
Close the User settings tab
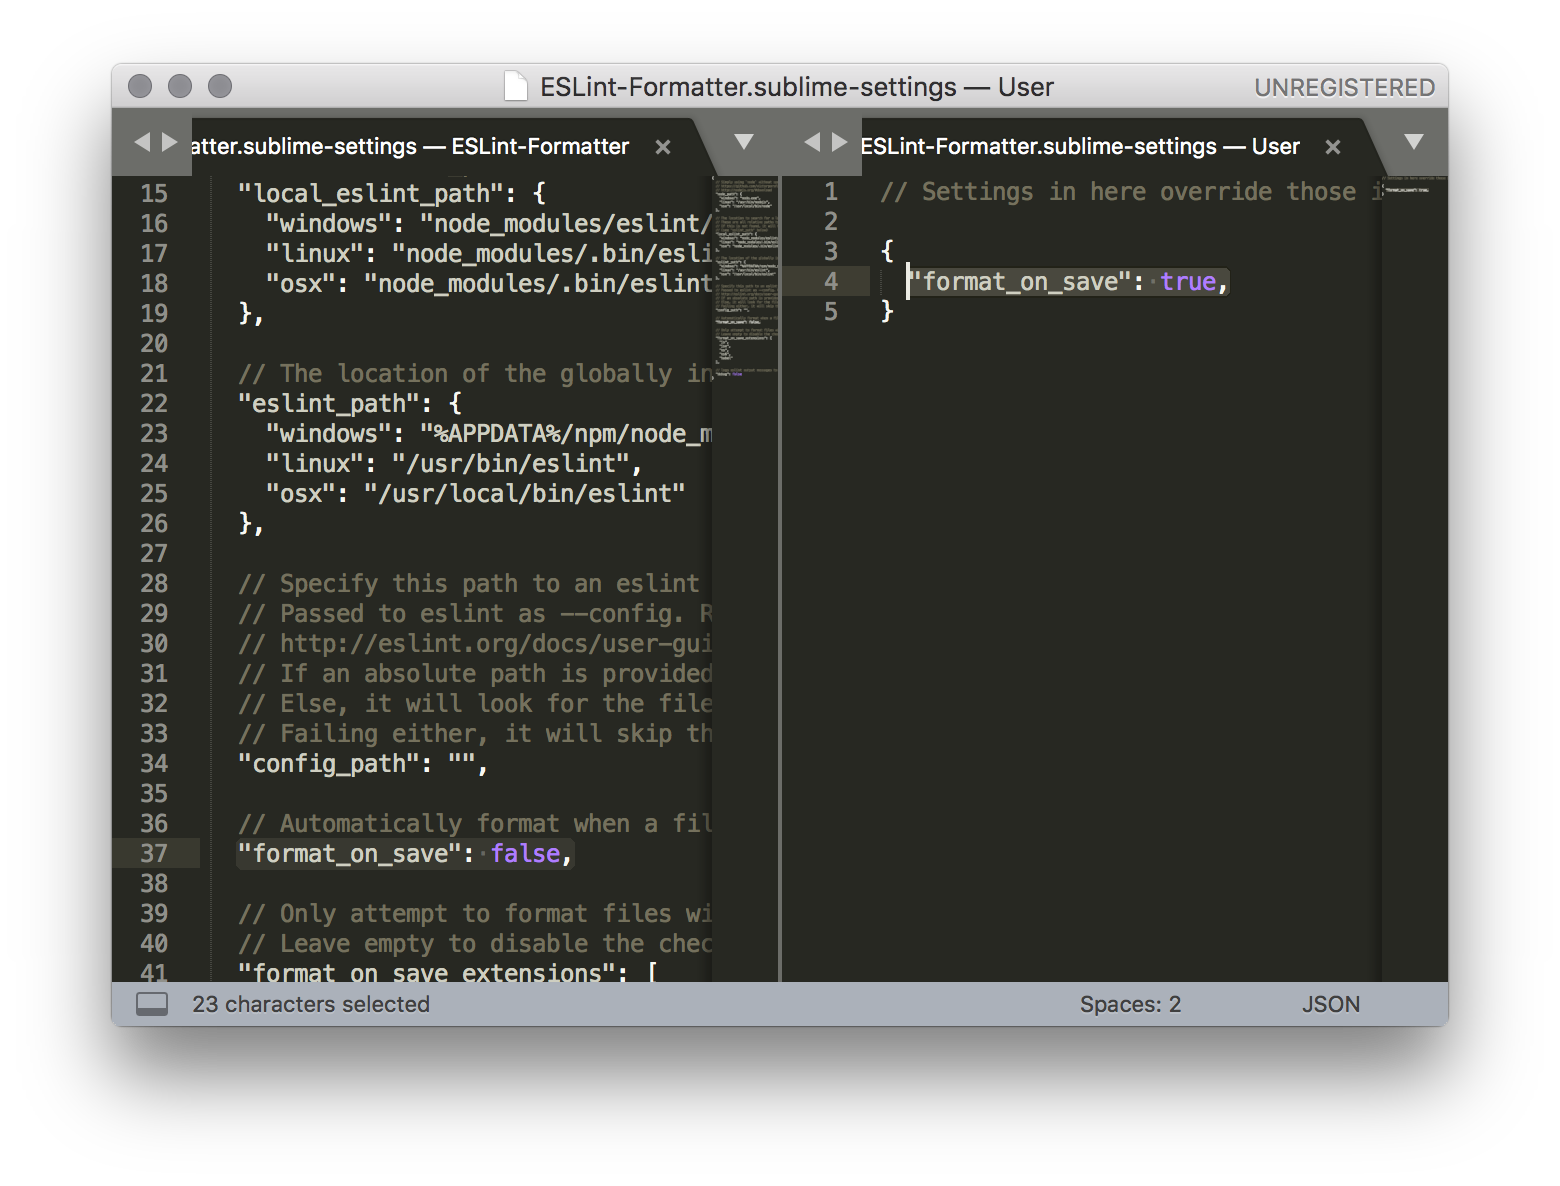coord(1332,147)
